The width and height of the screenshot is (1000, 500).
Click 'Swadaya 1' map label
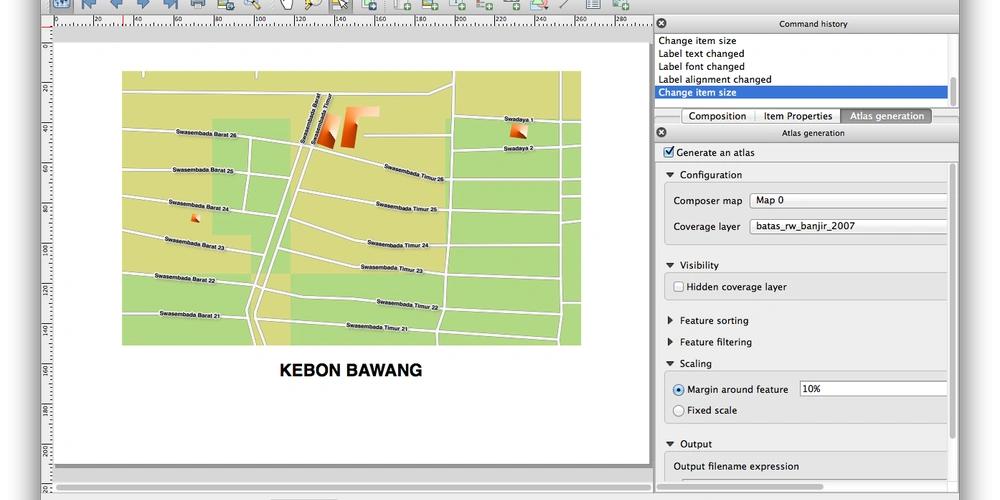pyautogui.click(x=518, y=119)
